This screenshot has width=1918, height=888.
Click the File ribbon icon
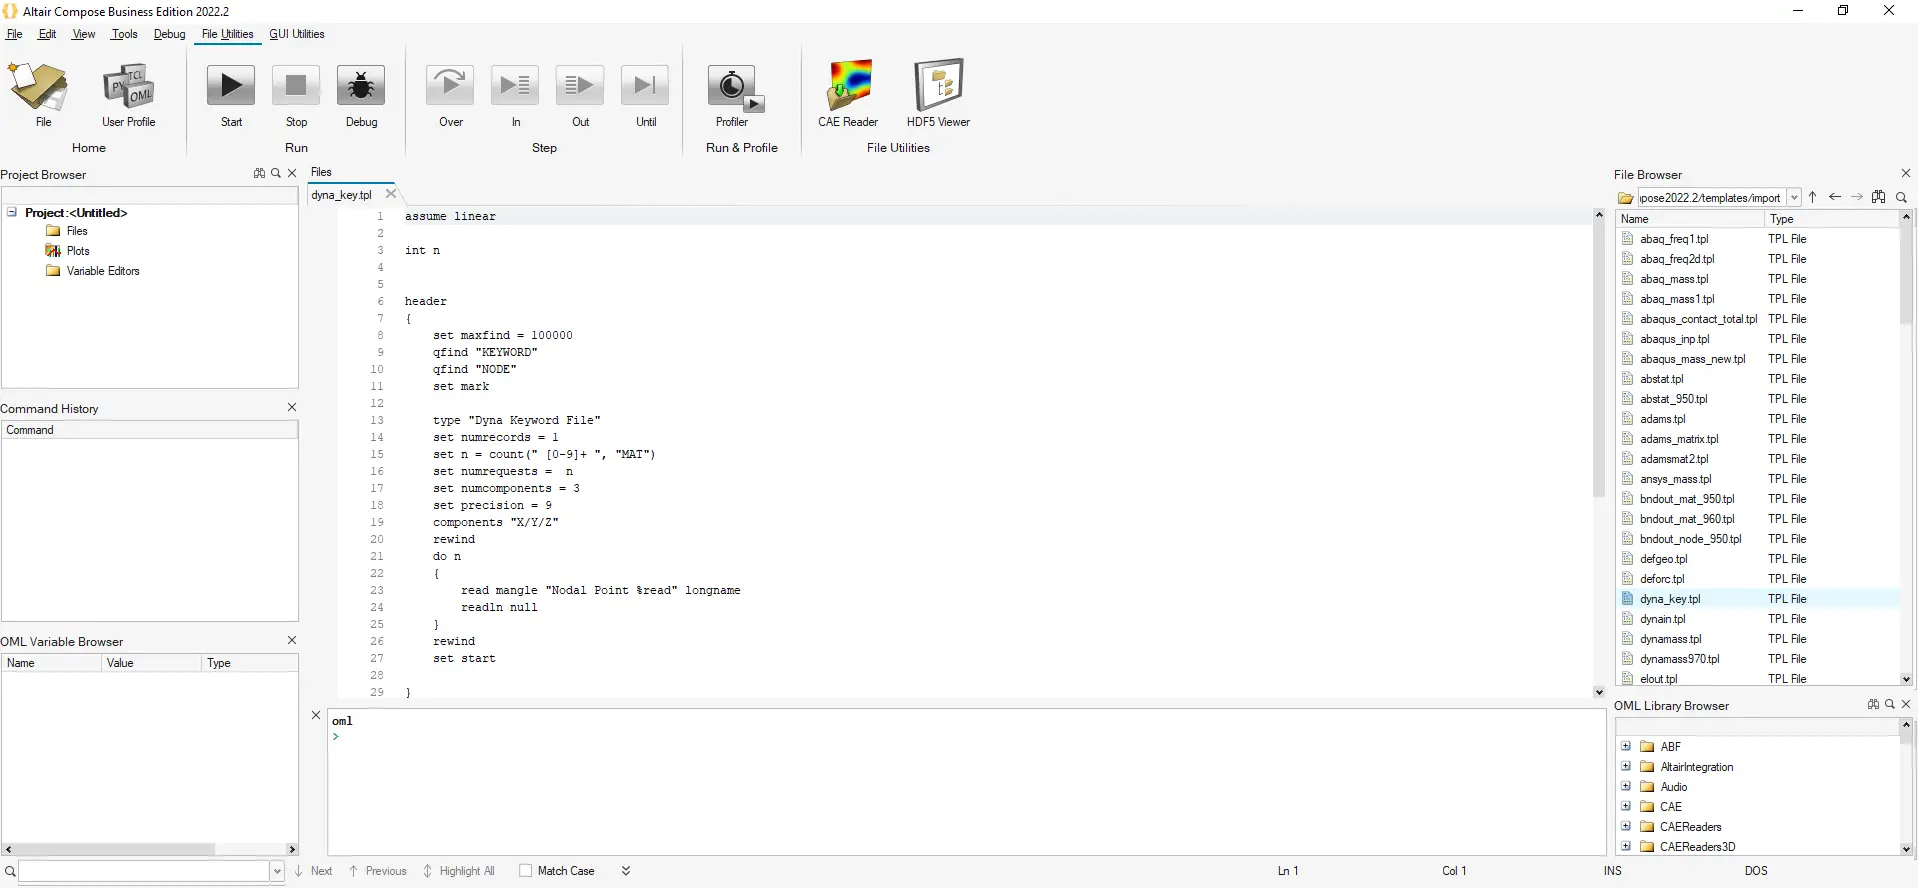38,87
